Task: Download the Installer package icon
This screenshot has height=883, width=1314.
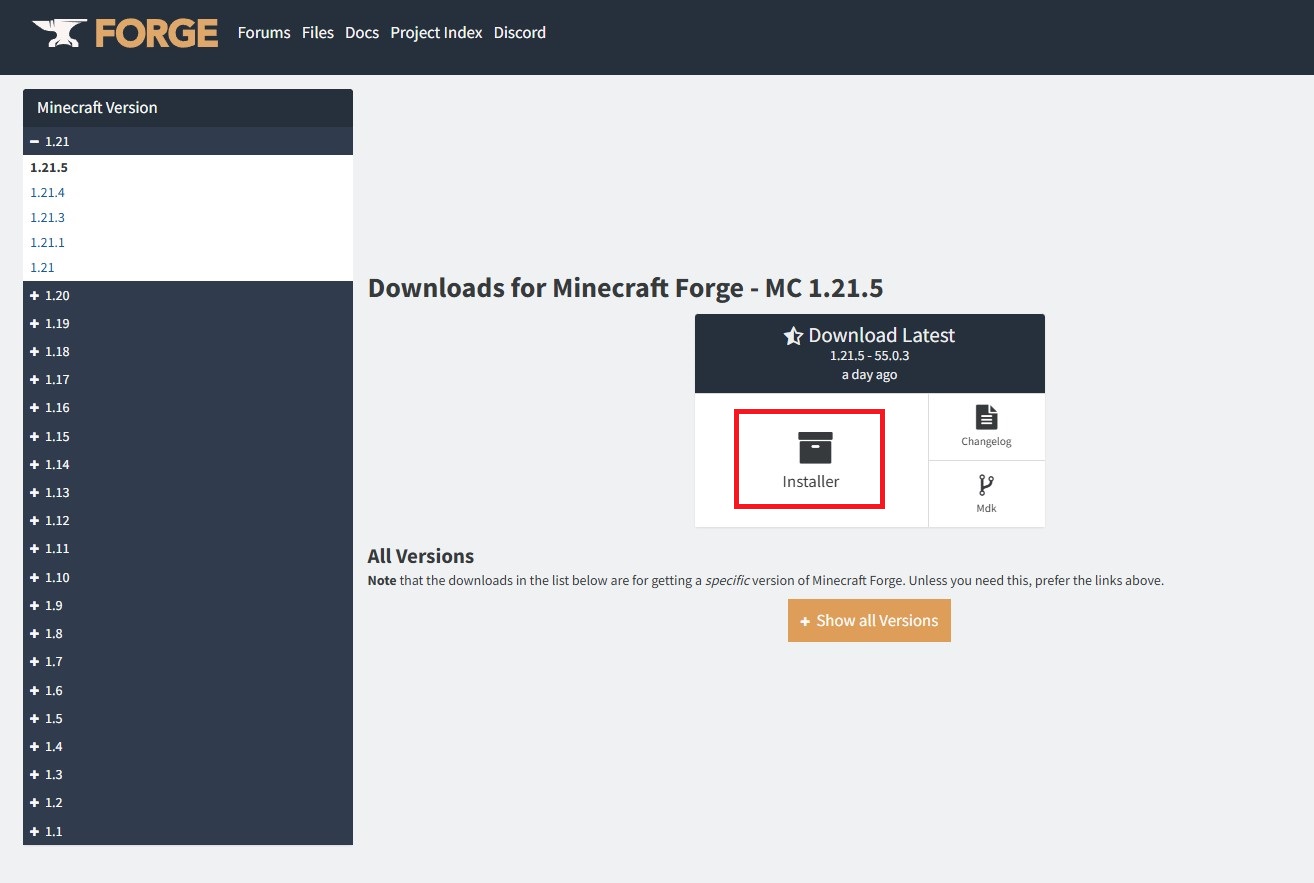Action: point(815,448)
